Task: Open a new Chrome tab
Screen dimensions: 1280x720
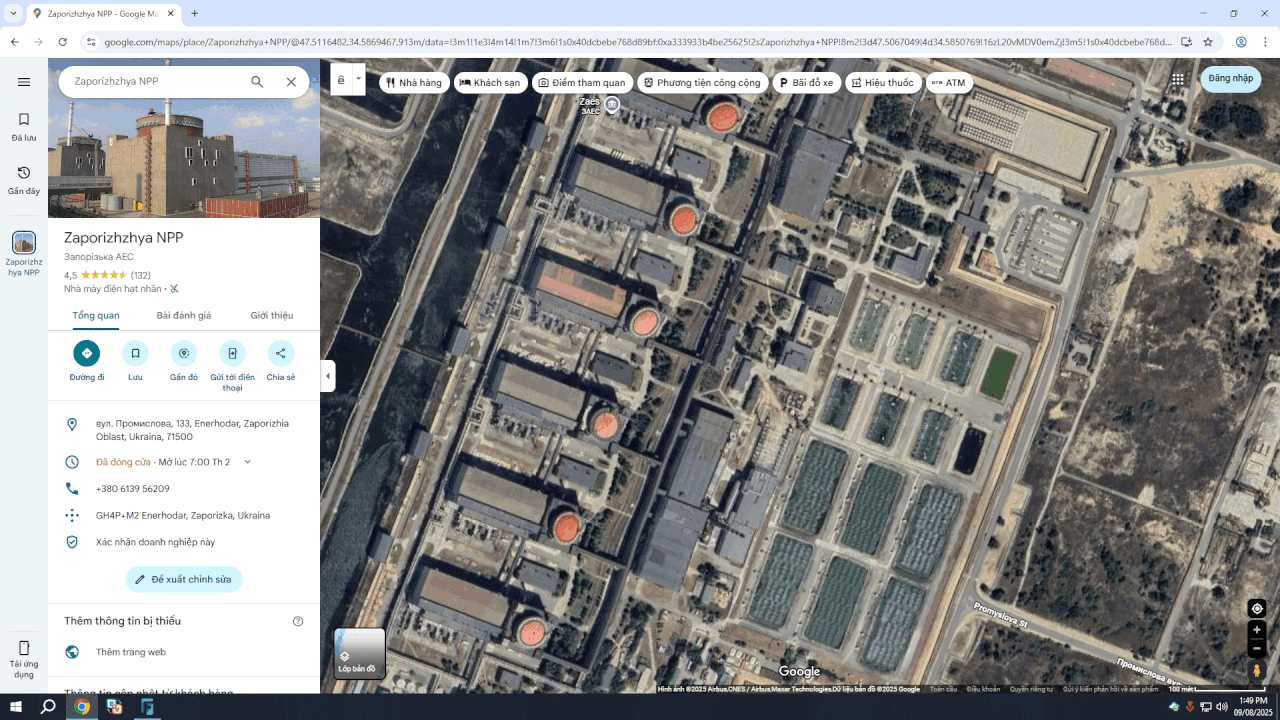Action: click(194, 13)
